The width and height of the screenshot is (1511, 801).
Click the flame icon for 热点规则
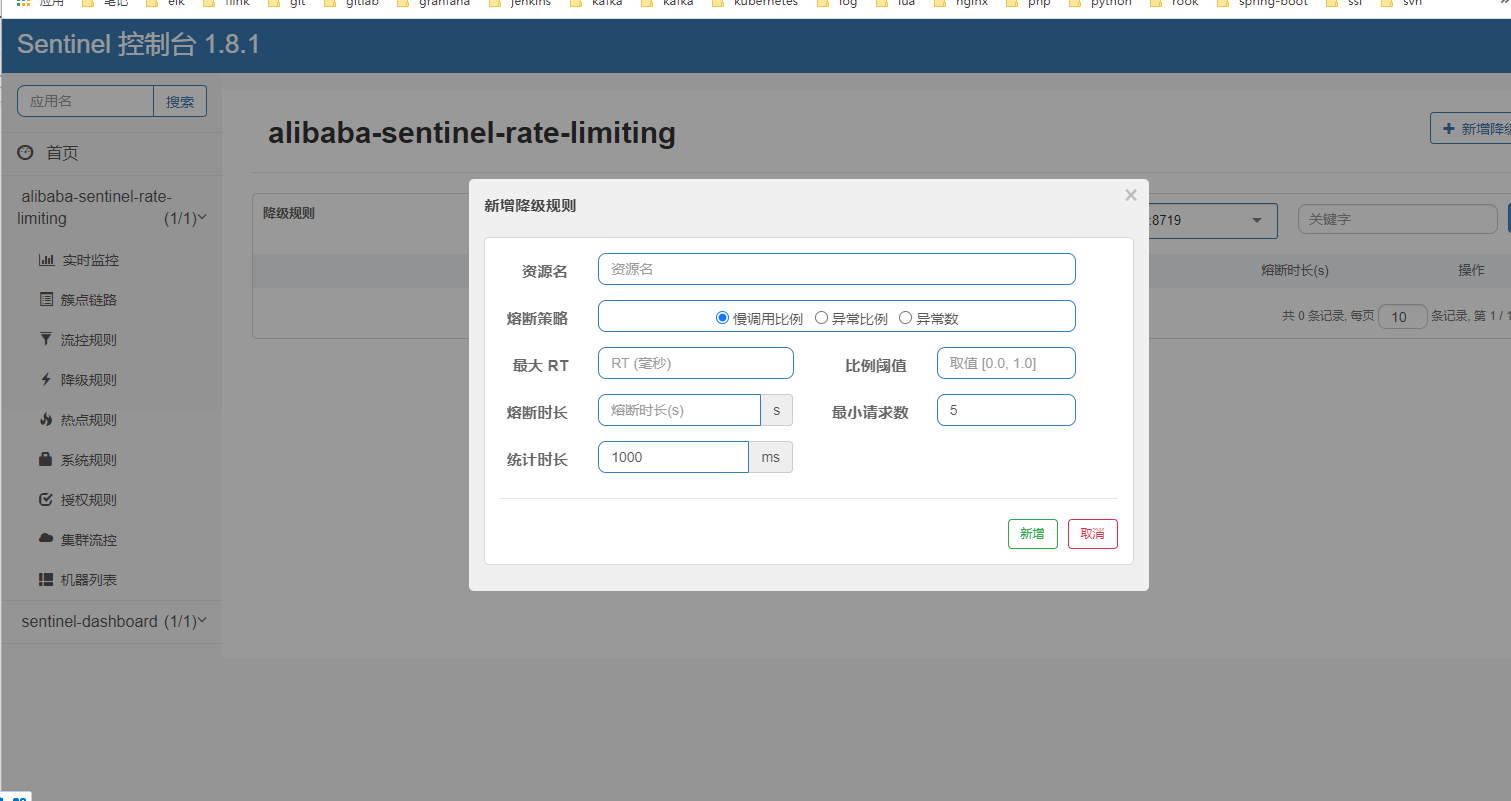pos(46,420)
